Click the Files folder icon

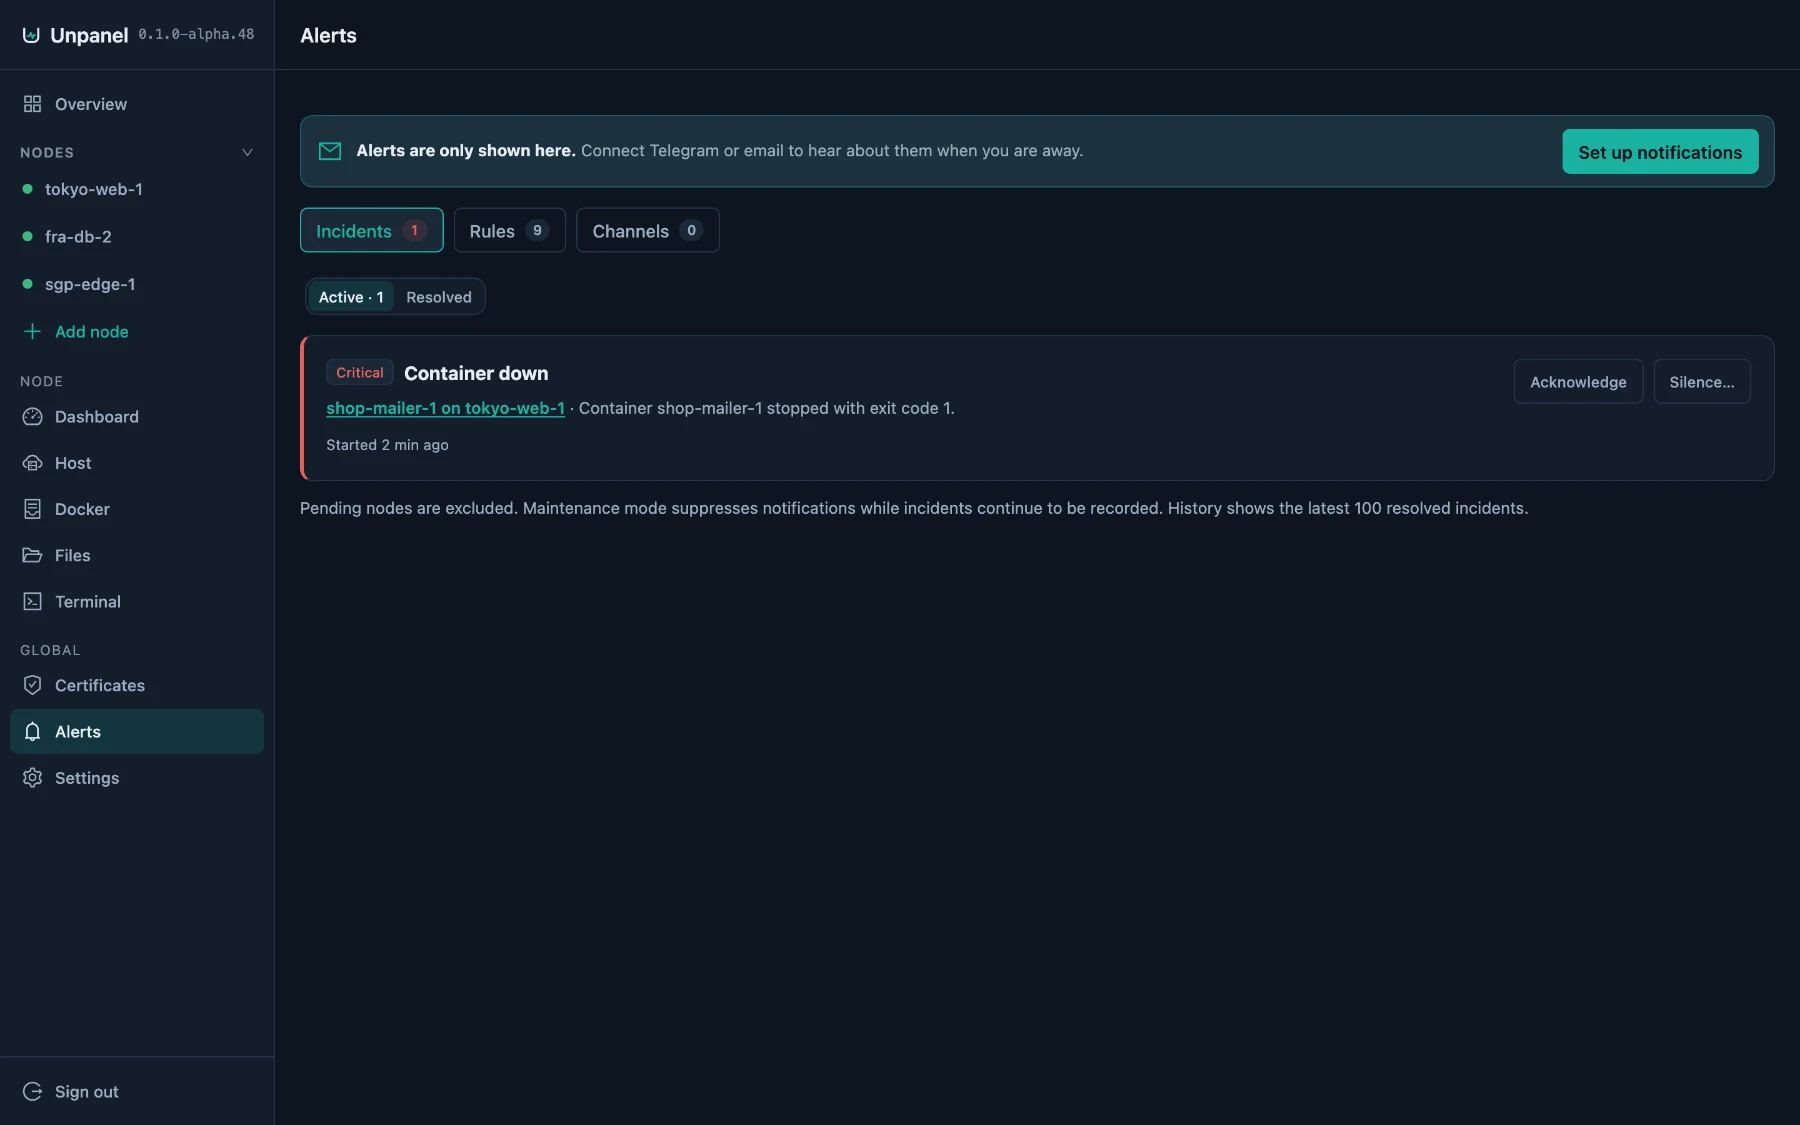(32, 555)
